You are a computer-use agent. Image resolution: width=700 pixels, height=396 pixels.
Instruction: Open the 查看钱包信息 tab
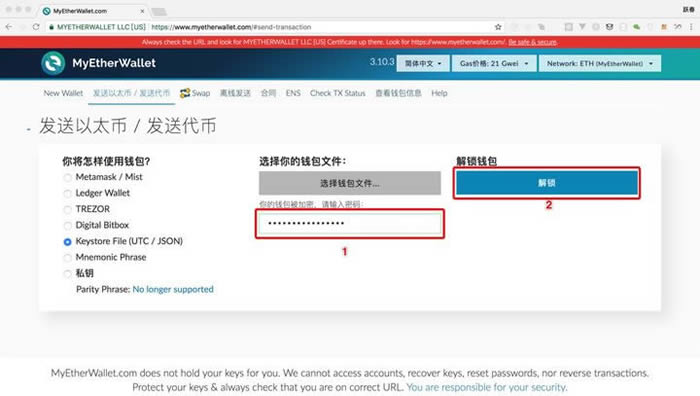click(x=398, y=93)
